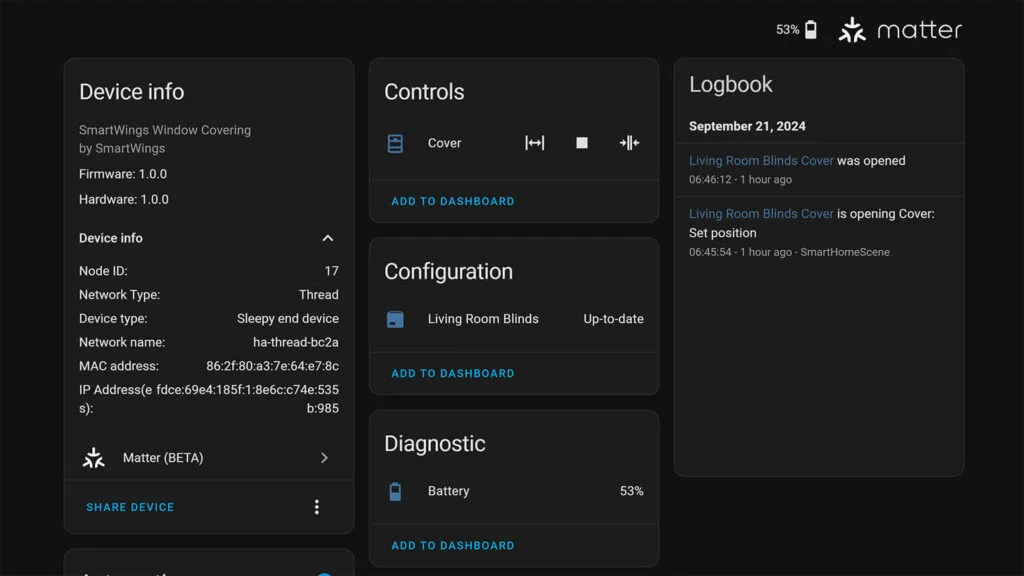Click the 53% text in the header

pos(787,29)
